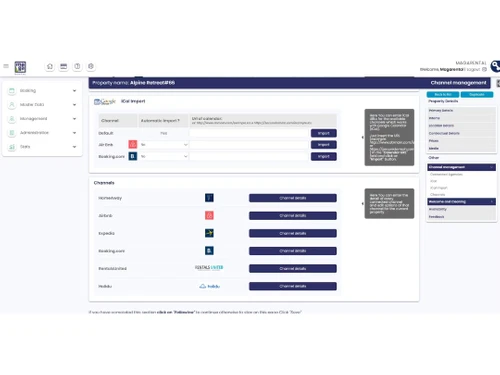The width and height of the screenshot is (500, 375).
Task: Click the Google Calendar logo
Action: coord(105,101)
